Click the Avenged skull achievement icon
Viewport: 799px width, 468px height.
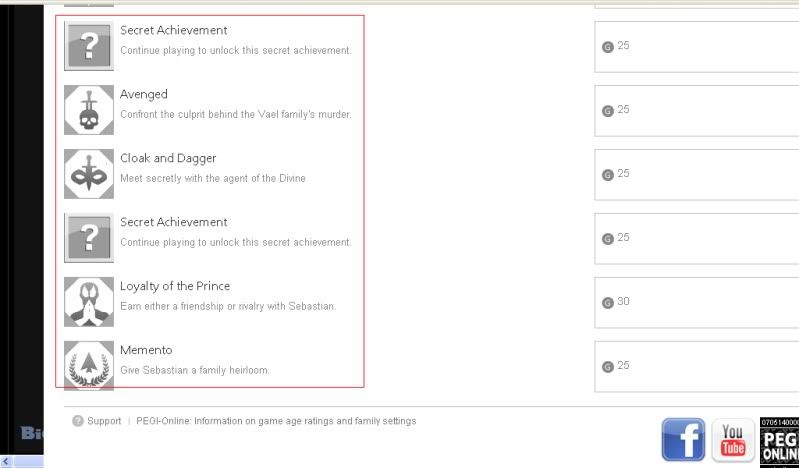tap(89, 110)
